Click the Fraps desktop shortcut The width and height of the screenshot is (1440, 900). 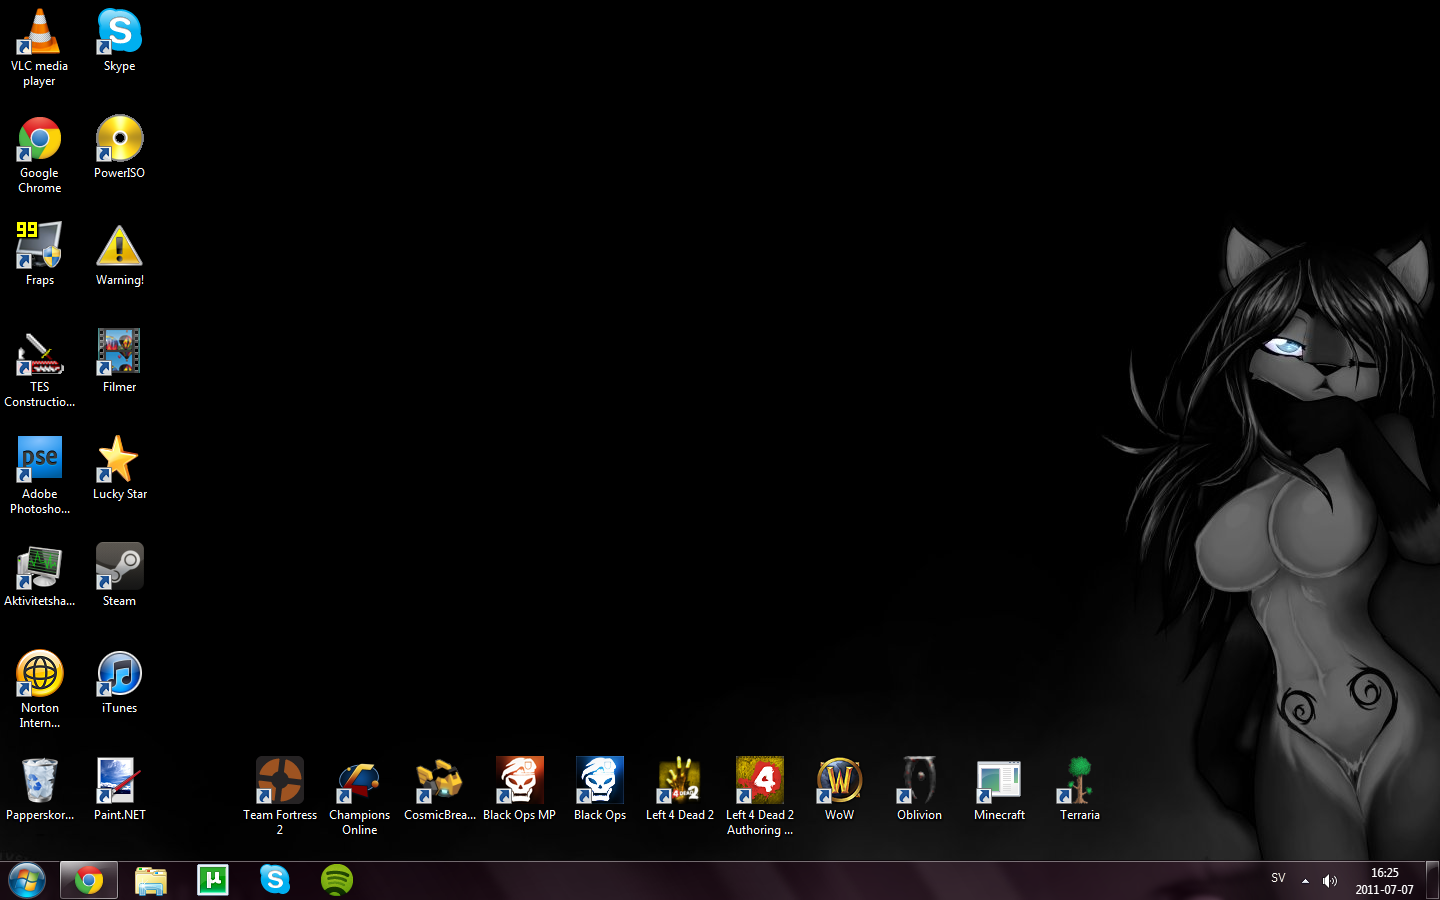click(40, 255)
